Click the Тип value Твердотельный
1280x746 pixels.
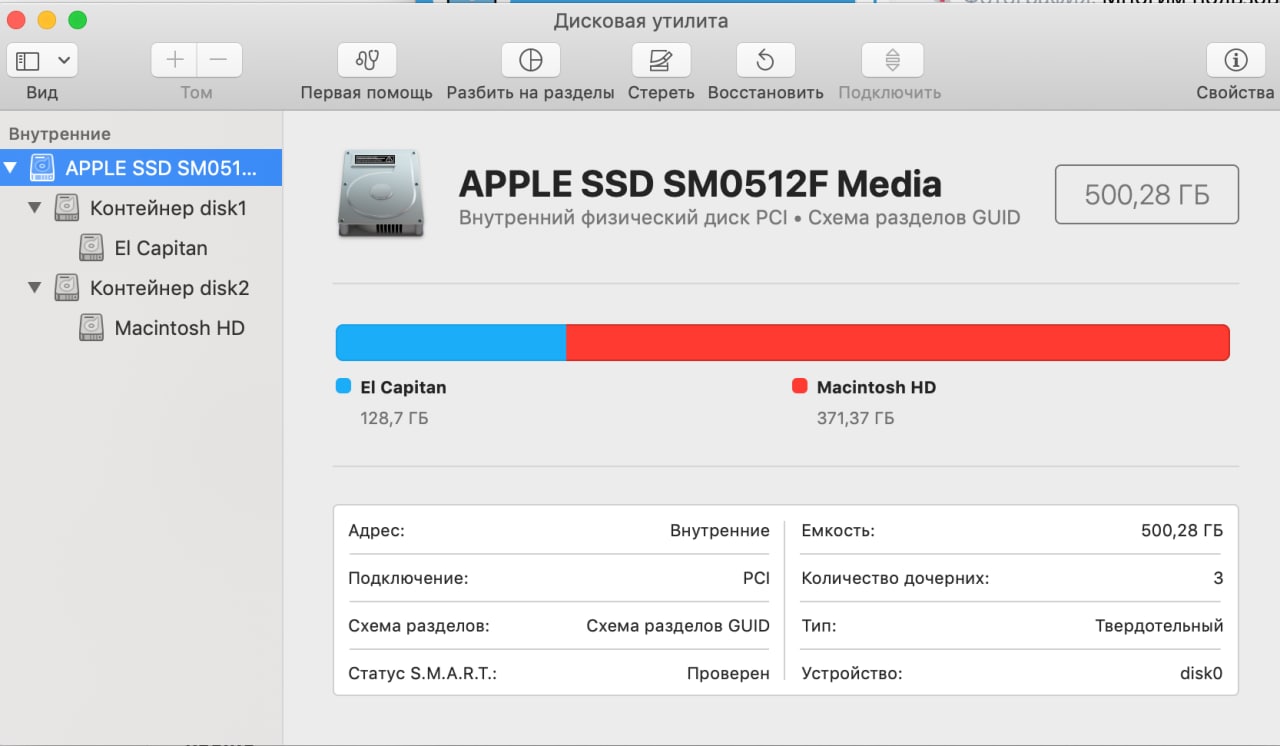tap(1159, 626)
